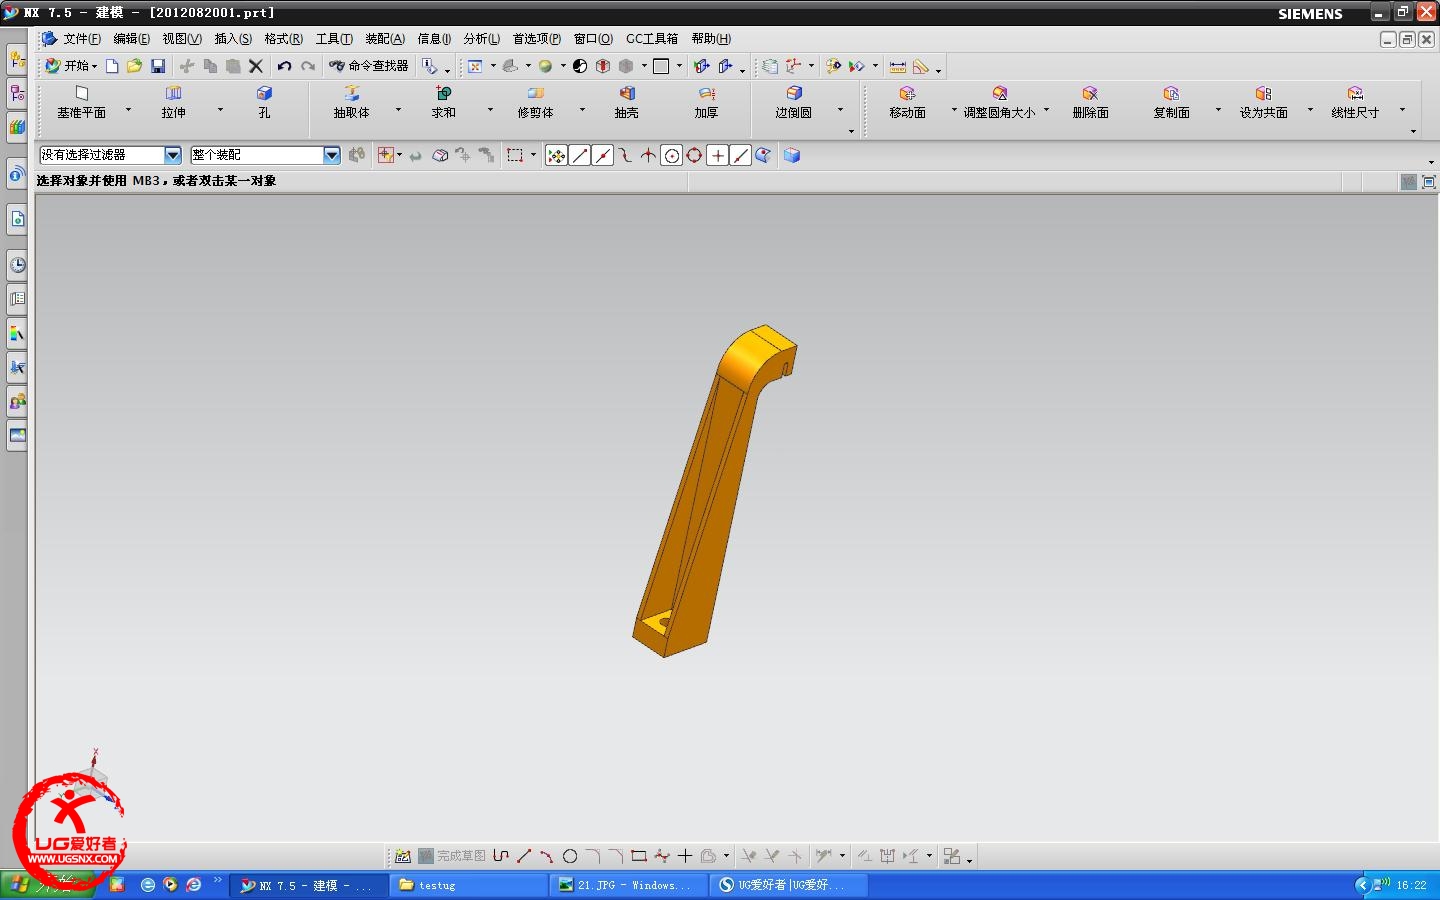
Task: Run the Unite (求和) boolean tool
Action: (443, 102)
